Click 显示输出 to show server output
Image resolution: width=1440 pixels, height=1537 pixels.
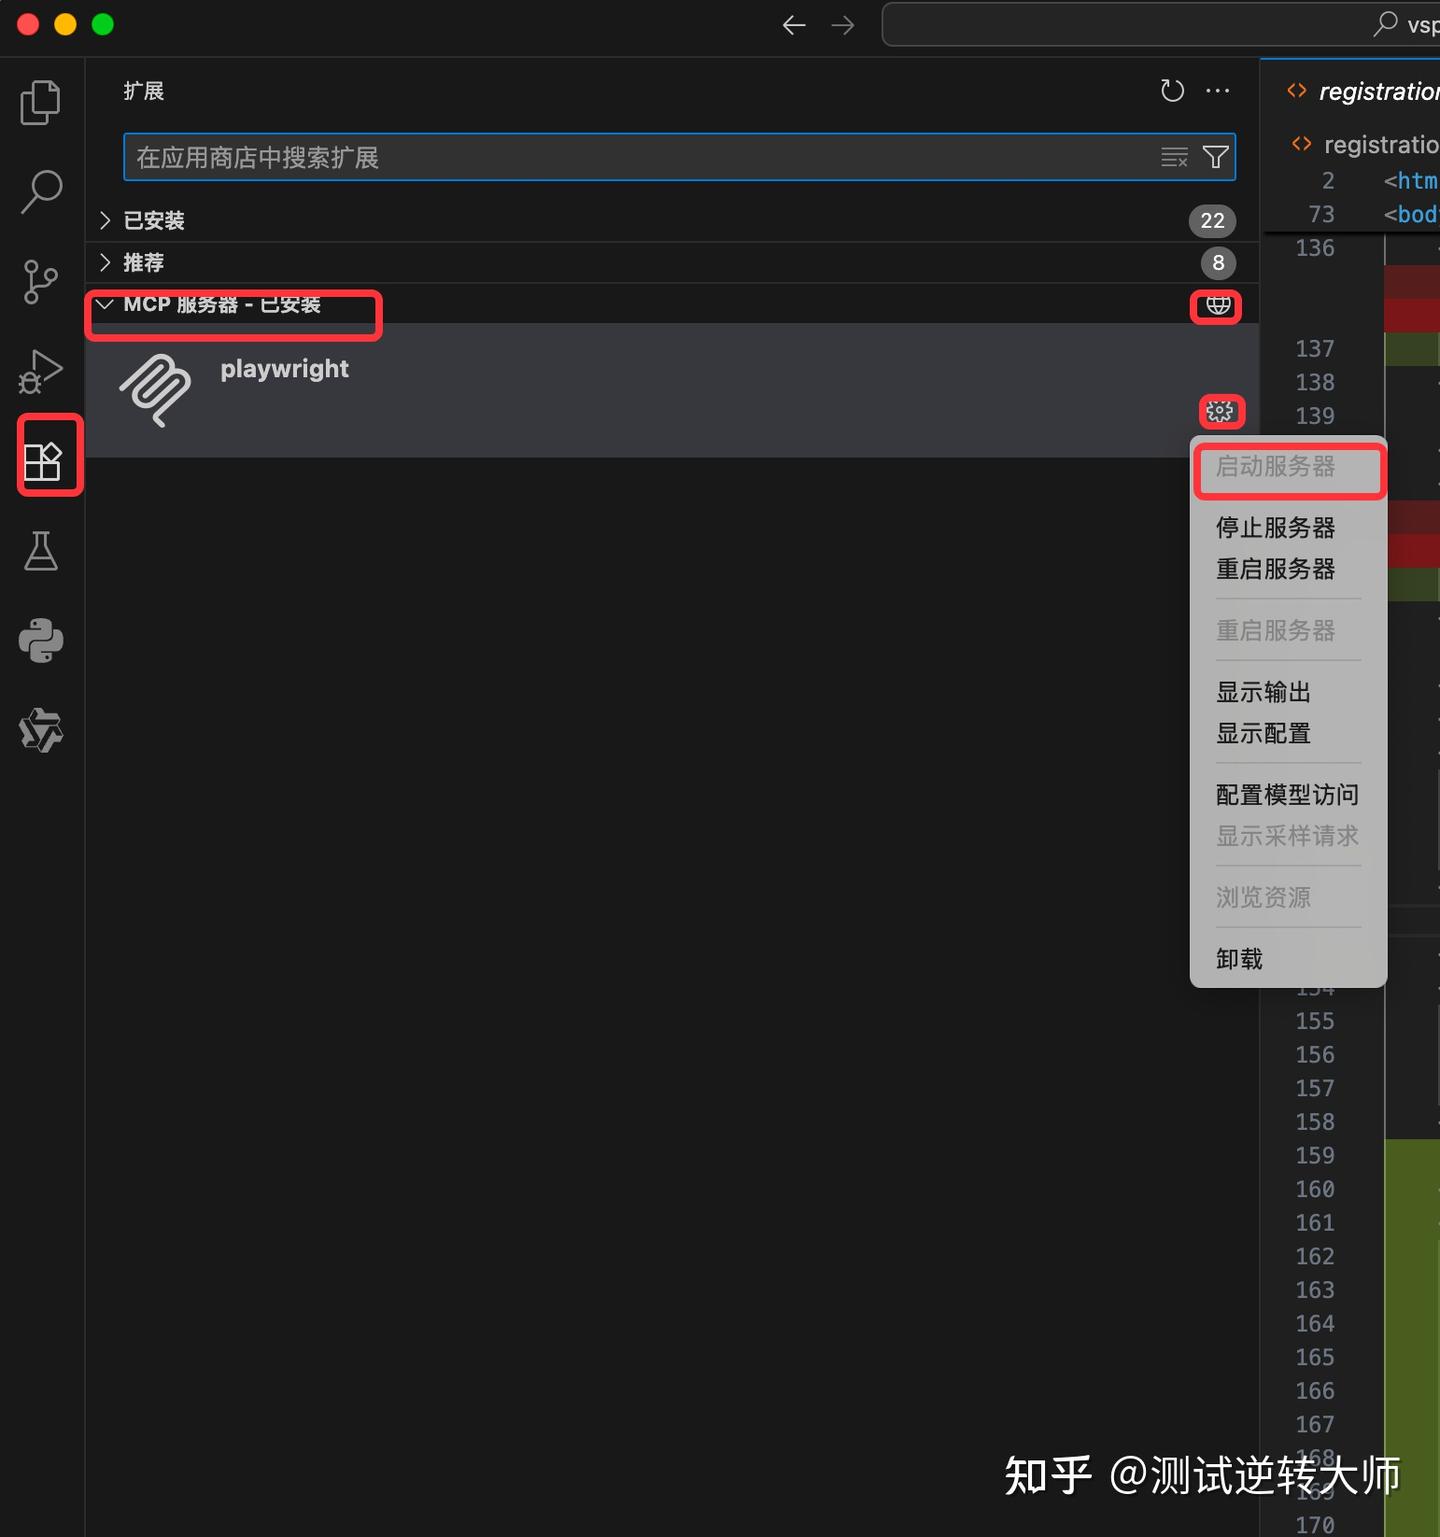(x=1263, y=691)
